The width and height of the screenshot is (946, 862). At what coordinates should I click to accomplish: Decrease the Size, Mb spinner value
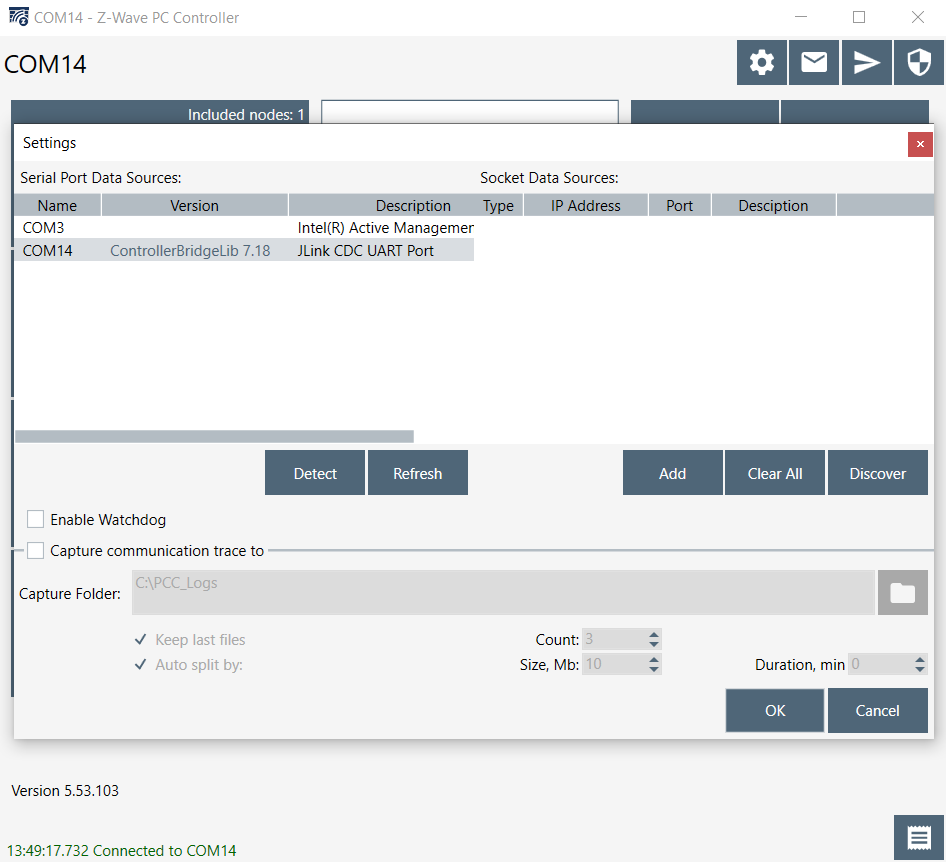654,669
